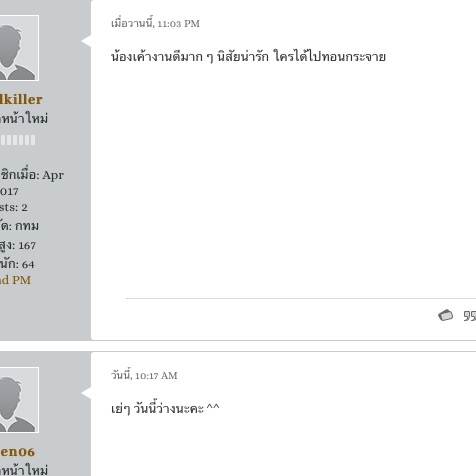Click the first post's speech bubble pointer
The height and width of the screenshot is (476, 476).
86,41
